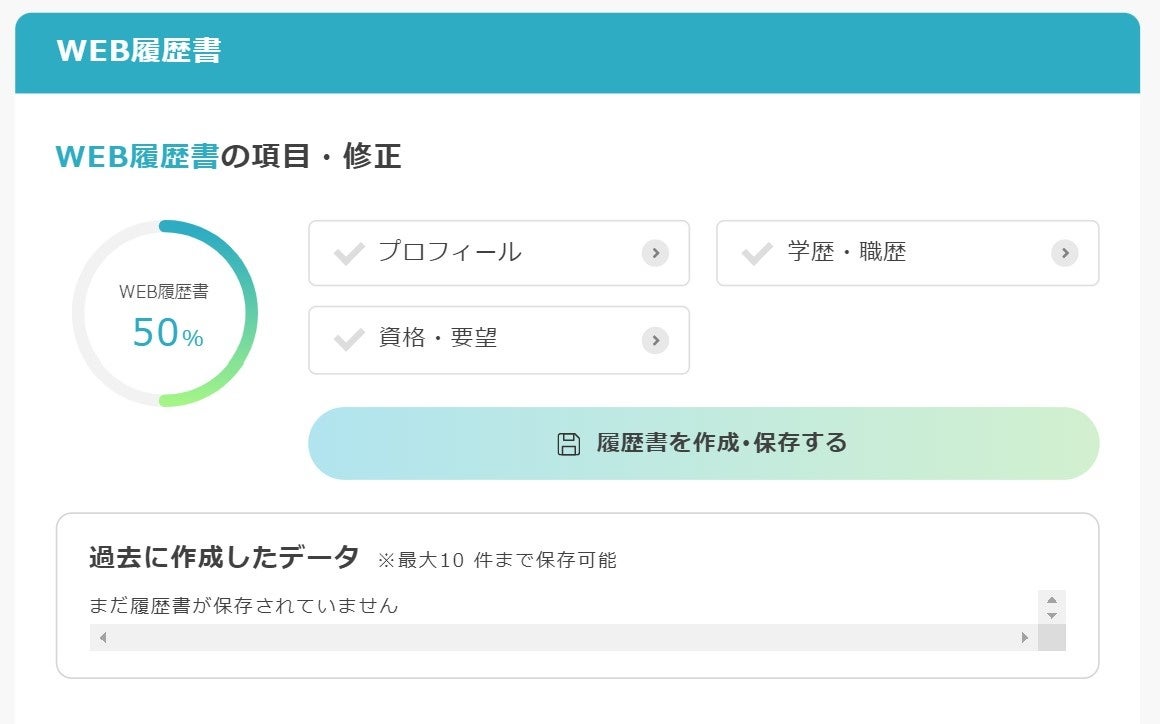Click the left arrow of horizontal scrollbar

click(102, 638)
